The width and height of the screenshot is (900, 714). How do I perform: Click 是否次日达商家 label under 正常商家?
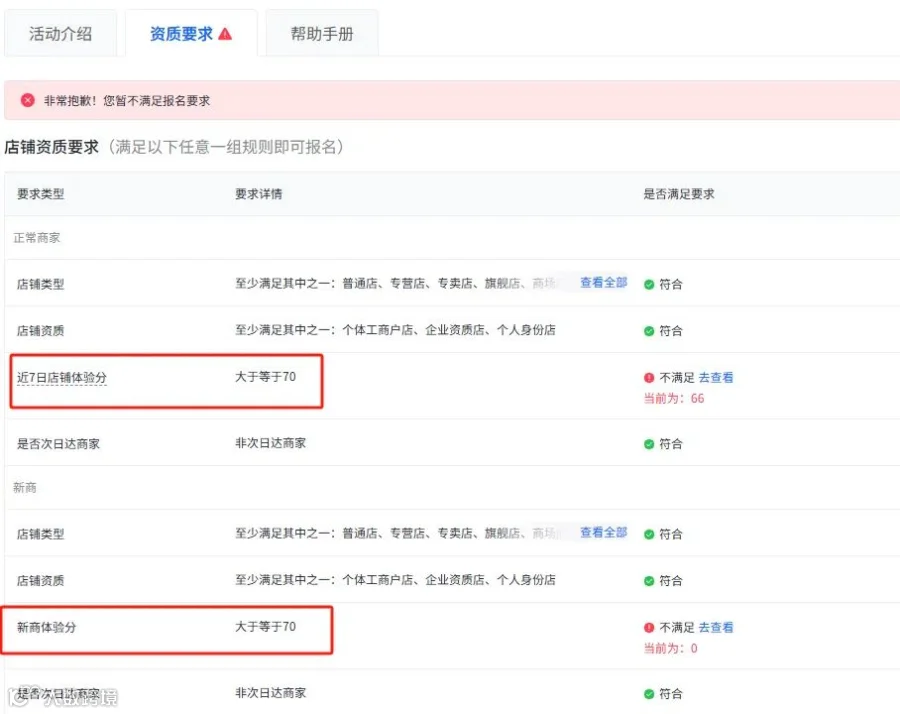pos(59,444)
